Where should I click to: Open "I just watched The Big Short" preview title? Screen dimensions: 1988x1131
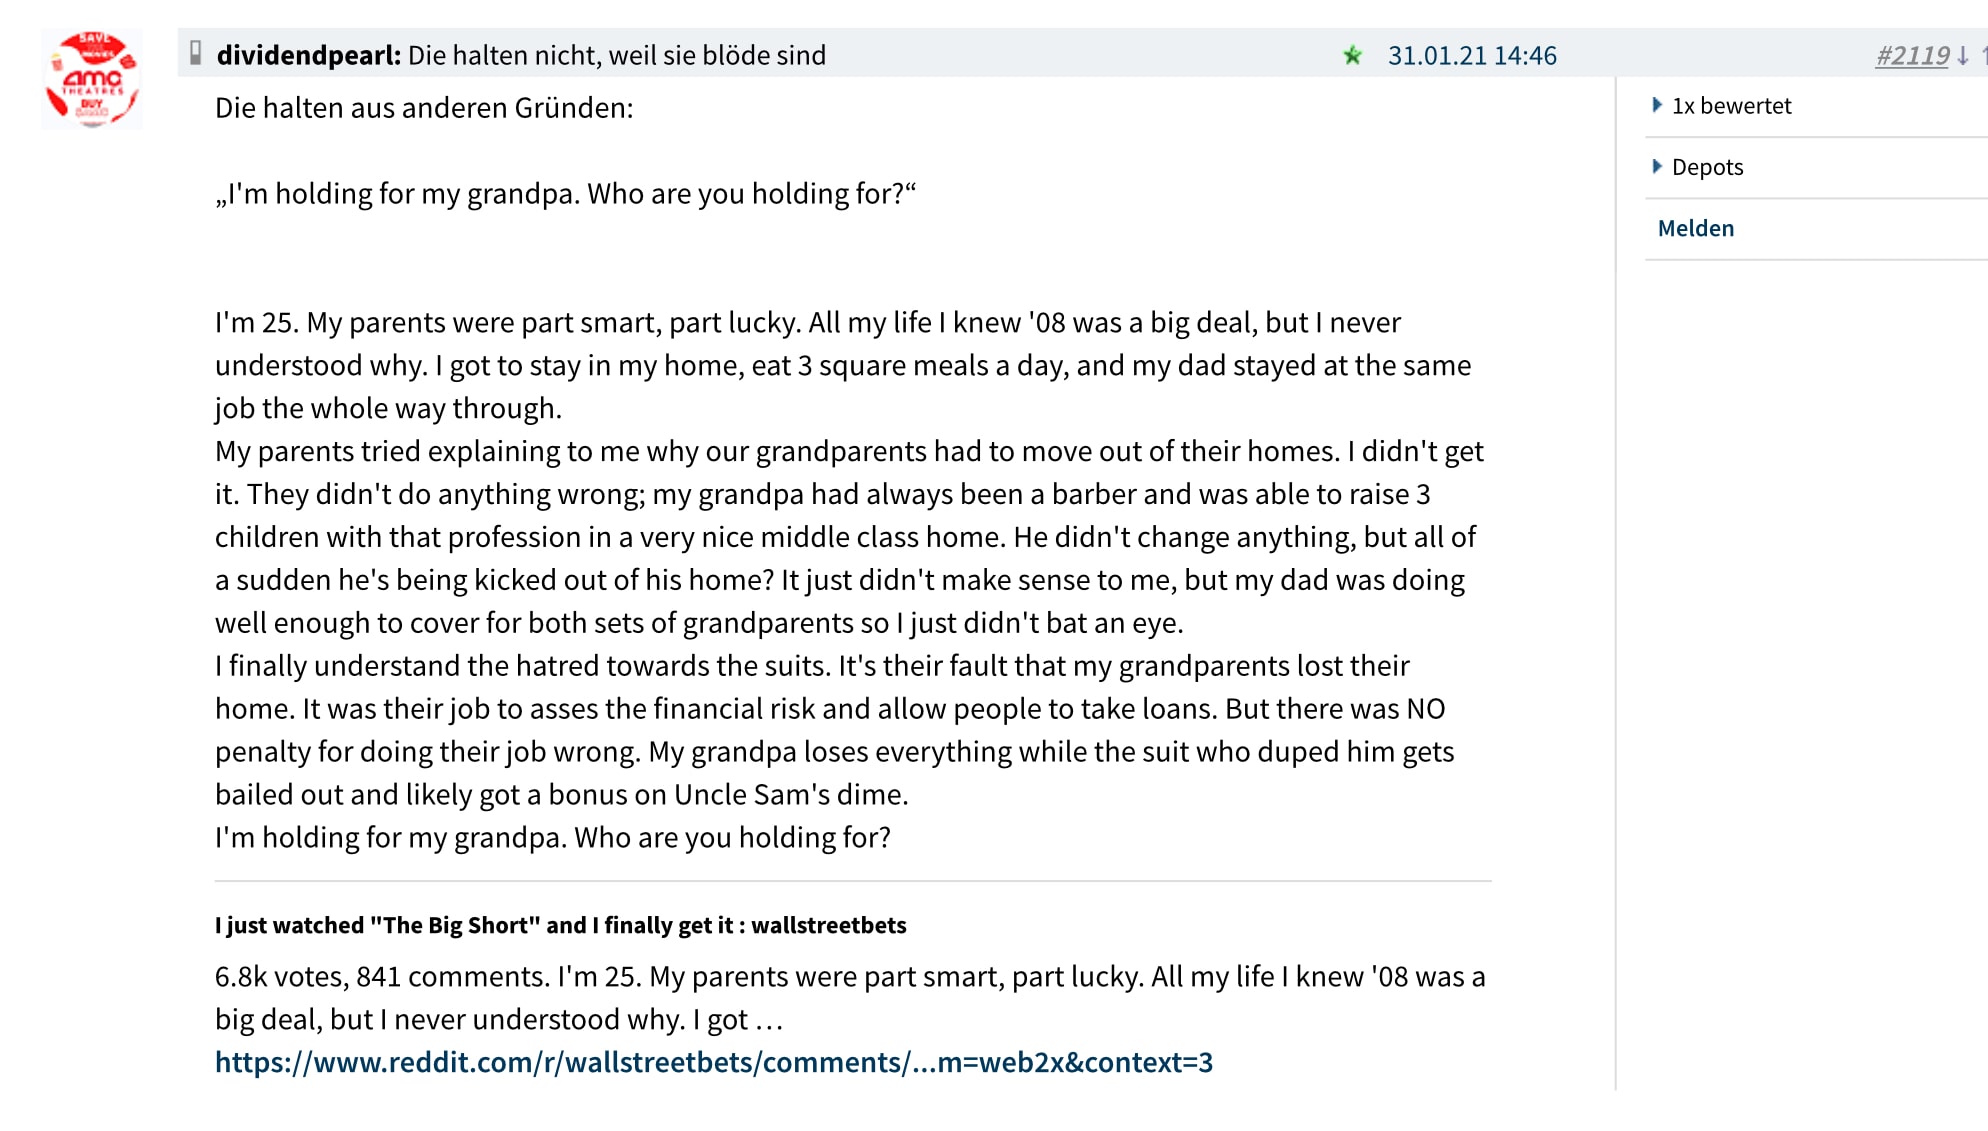point(560,925)
